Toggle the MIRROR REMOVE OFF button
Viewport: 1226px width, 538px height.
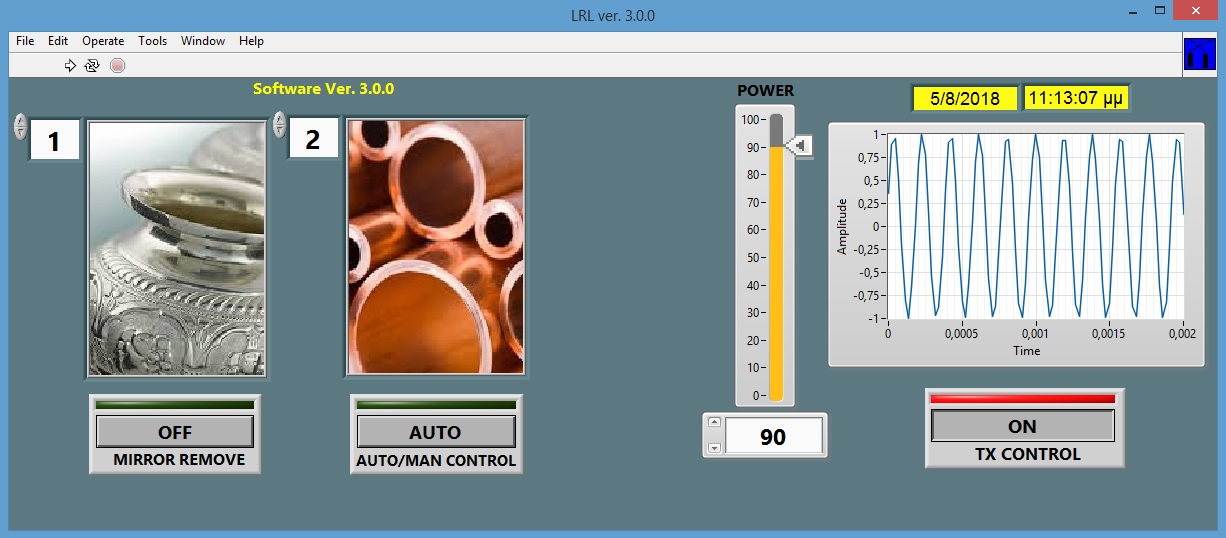(175, 432)
